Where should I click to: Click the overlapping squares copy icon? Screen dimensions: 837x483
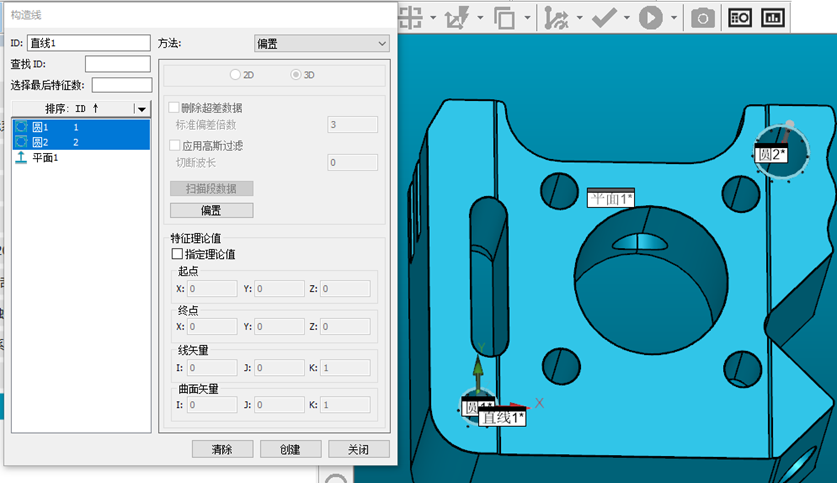coord(504,17)
